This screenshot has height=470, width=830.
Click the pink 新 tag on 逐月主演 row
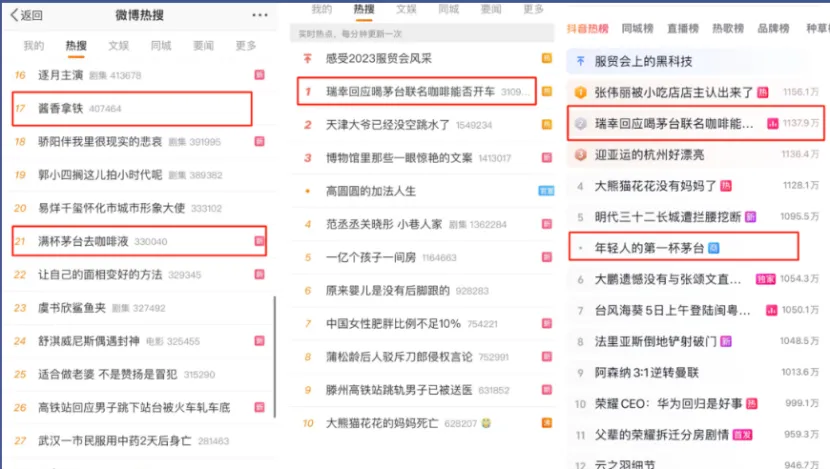tap(258, 75)
